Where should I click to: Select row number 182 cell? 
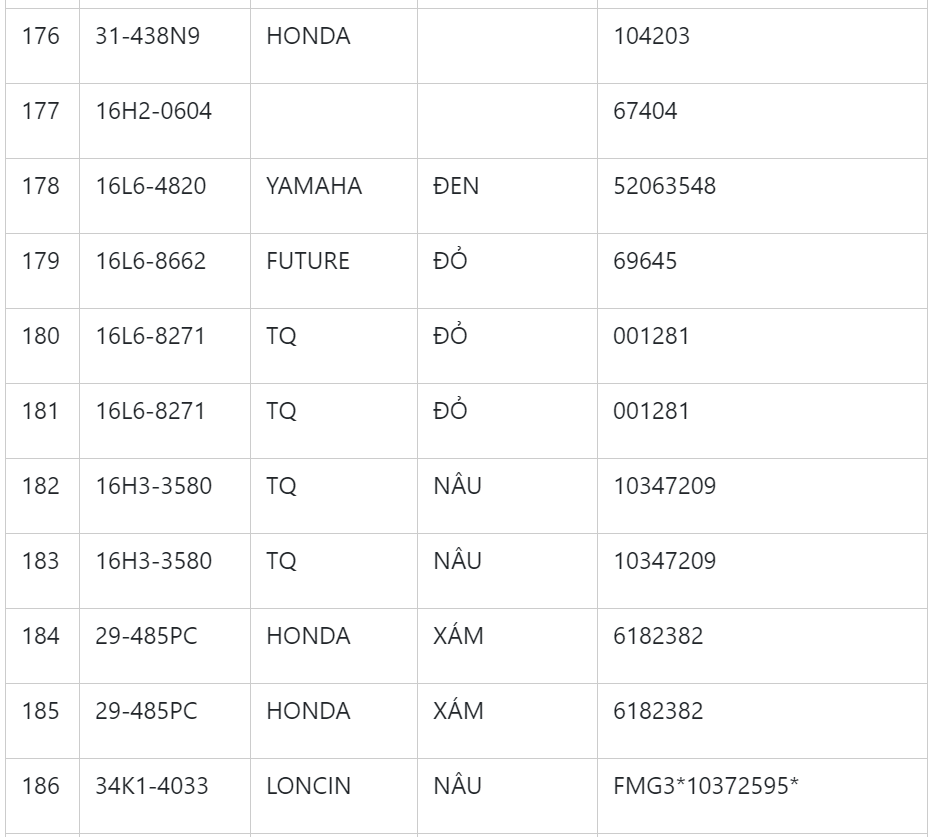[41, 487]
